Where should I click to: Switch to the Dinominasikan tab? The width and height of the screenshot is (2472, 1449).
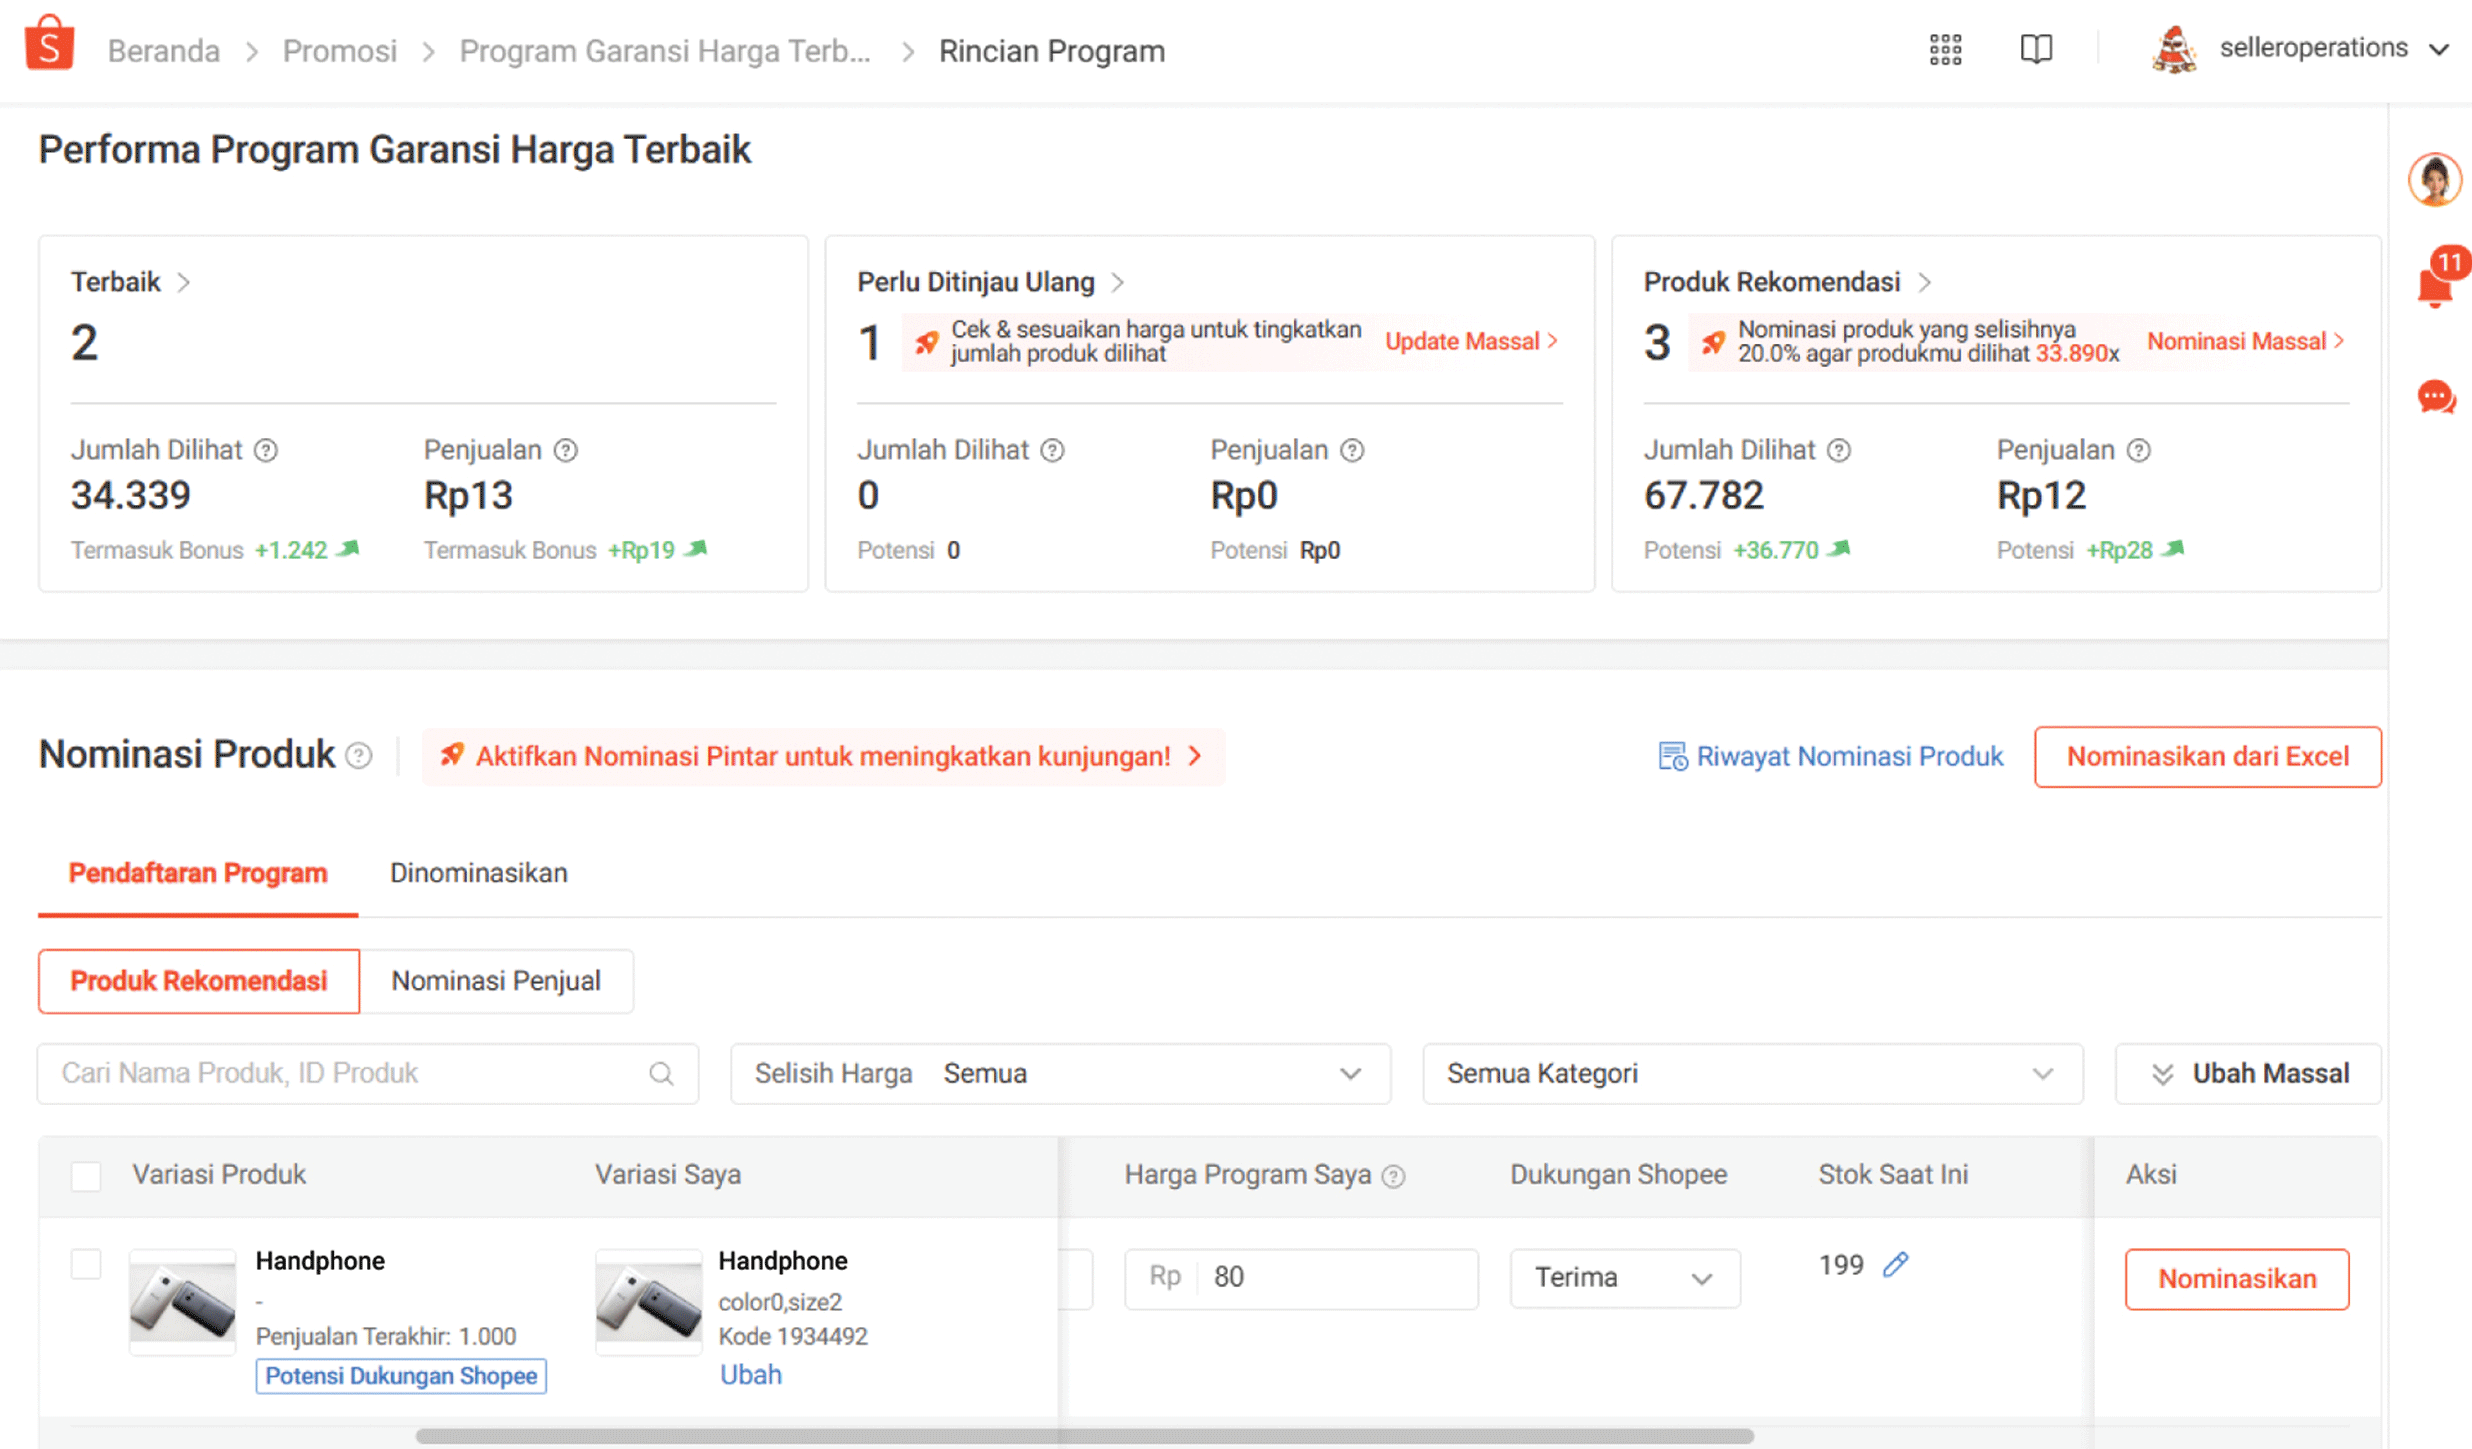point(479,873)
